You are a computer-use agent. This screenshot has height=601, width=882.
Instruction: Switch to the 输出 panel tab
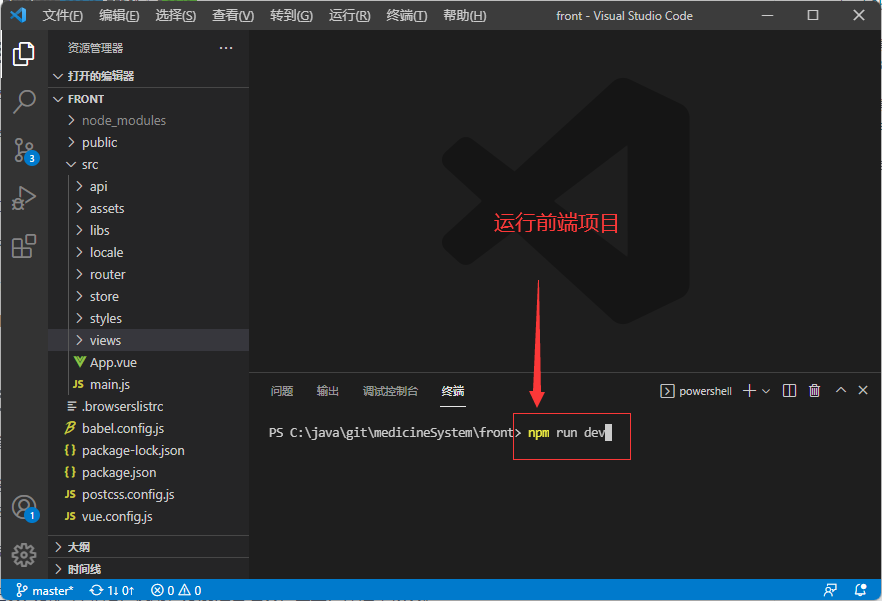(327, 391)
